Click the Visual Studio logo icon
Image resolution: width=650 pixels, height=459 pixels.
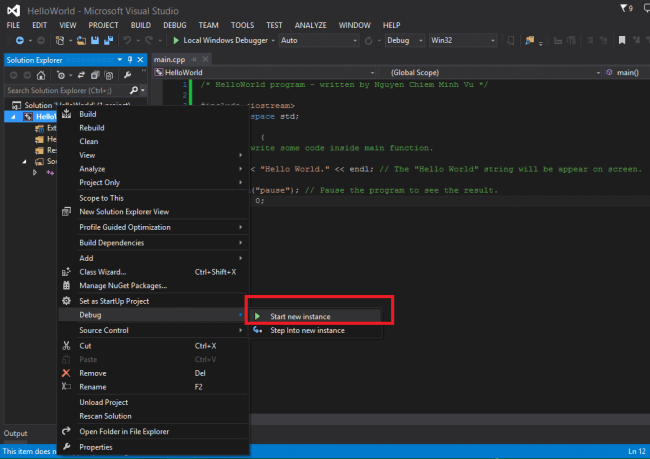[x=13, y=10]
